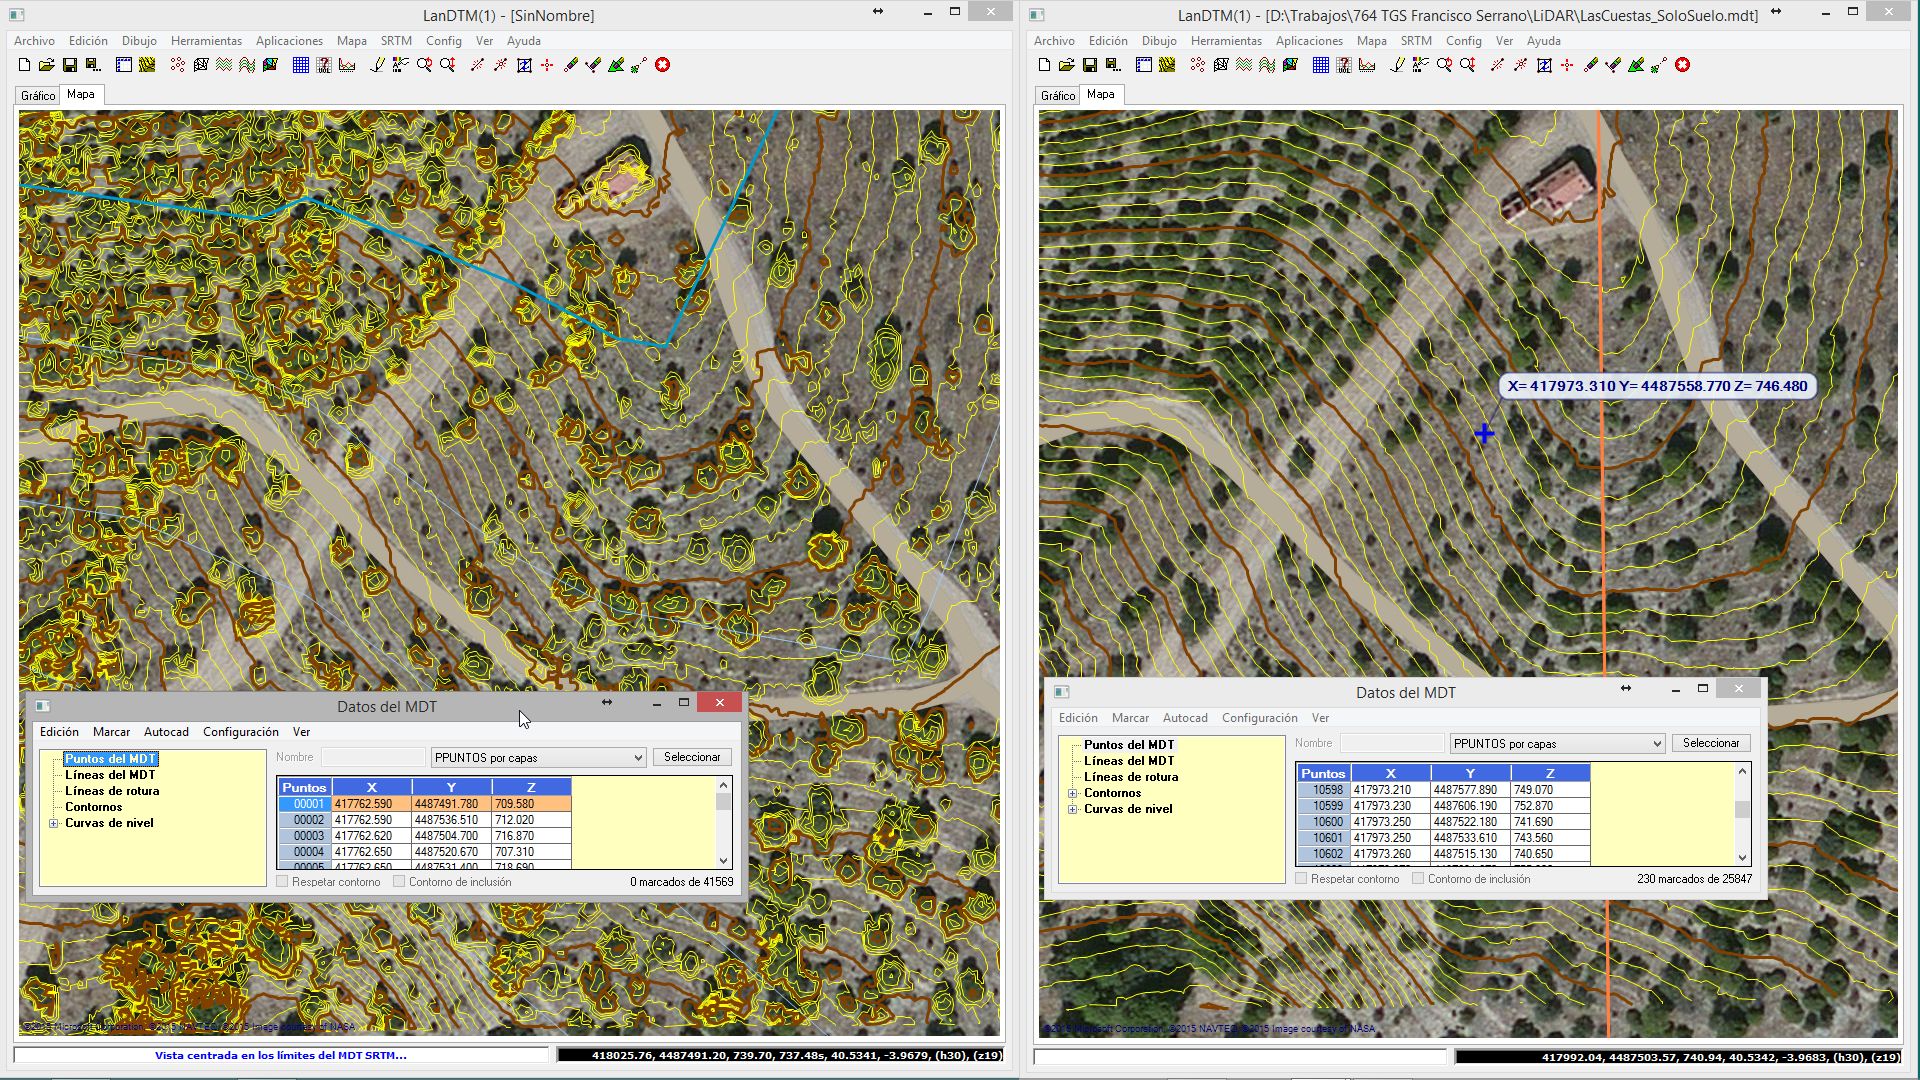Click green arrow marker icon in right LanDTM
Viewport: 1920px width, 1080px height.
(1636, 65)
